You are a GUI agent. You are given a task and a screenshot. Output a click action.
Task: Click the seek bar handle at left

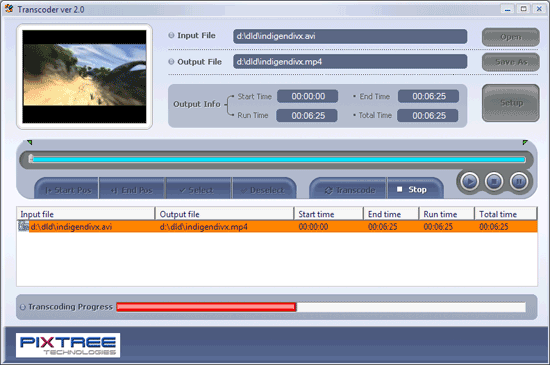(x=31, y=159)
